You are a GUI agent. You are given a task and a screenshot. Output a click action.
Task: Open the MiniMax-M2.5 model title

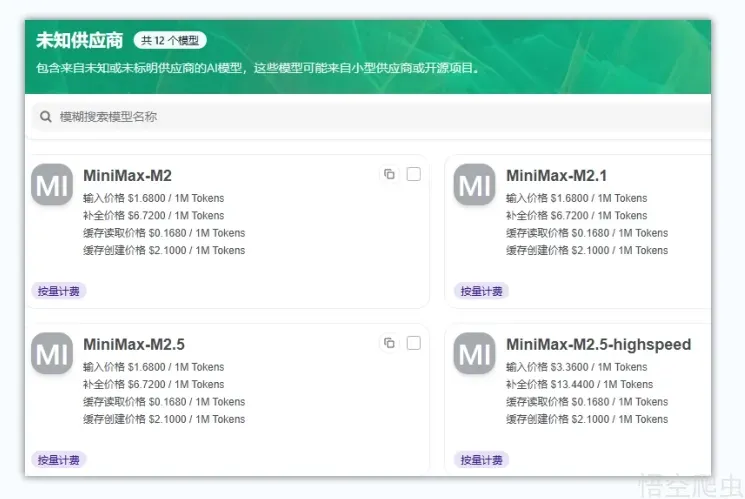click(134, 345)
